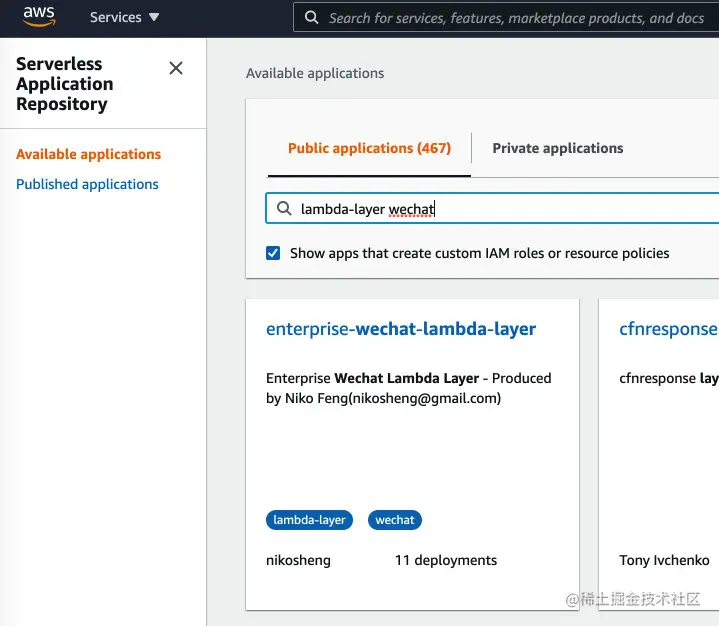This screenshot has width=719, height=626.
Task: Close the Serverless Application Repository sidebar
Action: (176, 68)
